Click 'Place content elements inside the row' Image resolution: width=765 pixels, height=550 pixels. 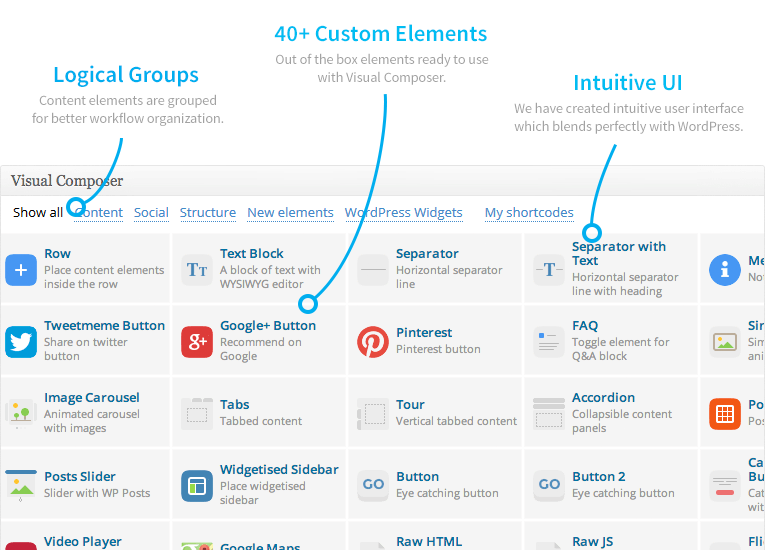click(x=104, y=277)
